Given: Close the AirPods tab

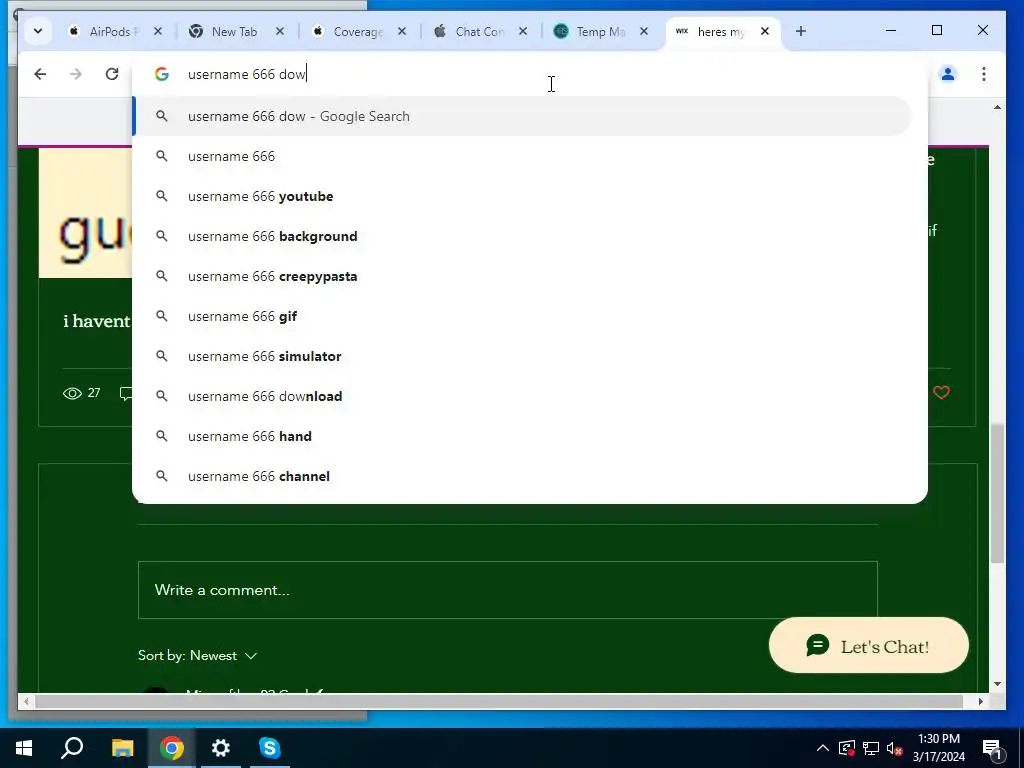Looking at the screenshot, I should pos(157,31).
